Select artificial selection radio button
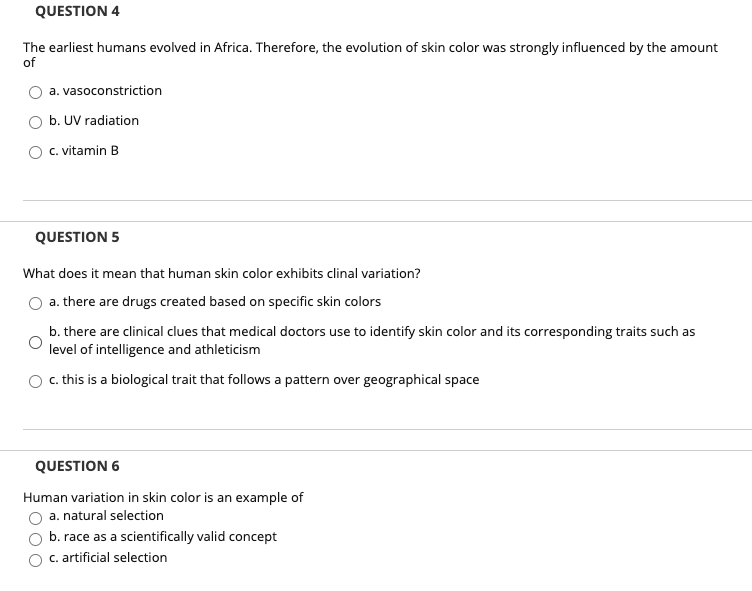Screen dimensions: 752x591 click(x=35, y=560)
